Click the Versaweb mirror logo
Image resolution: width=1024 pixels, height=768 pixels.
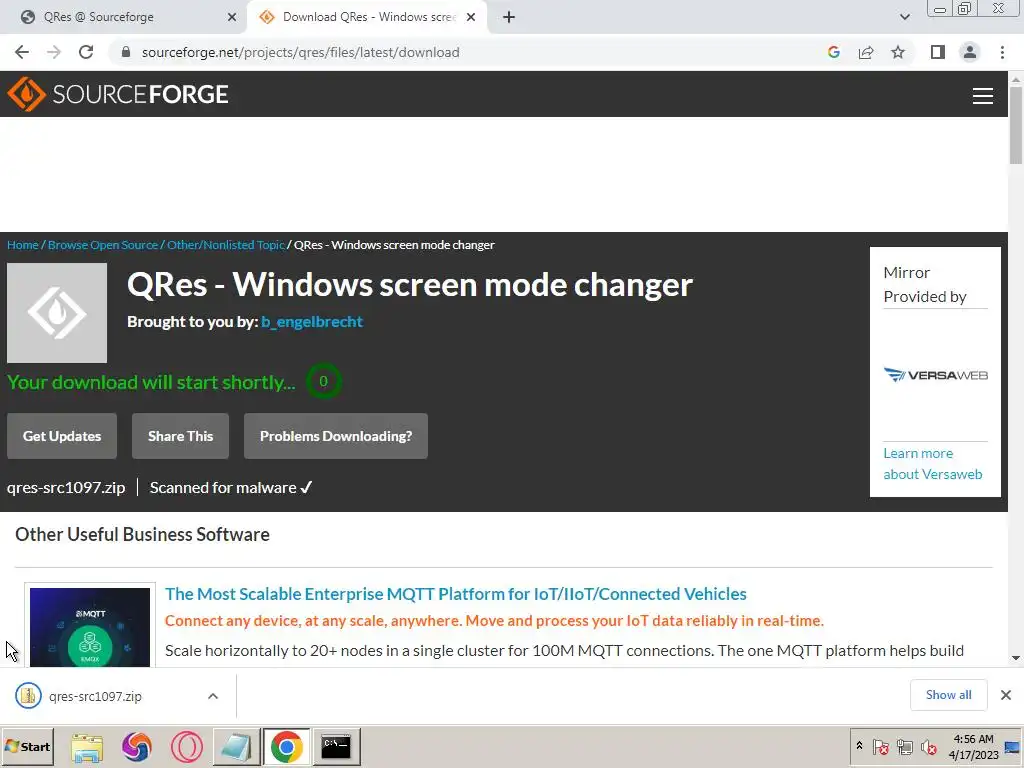(x=935, y=375)
